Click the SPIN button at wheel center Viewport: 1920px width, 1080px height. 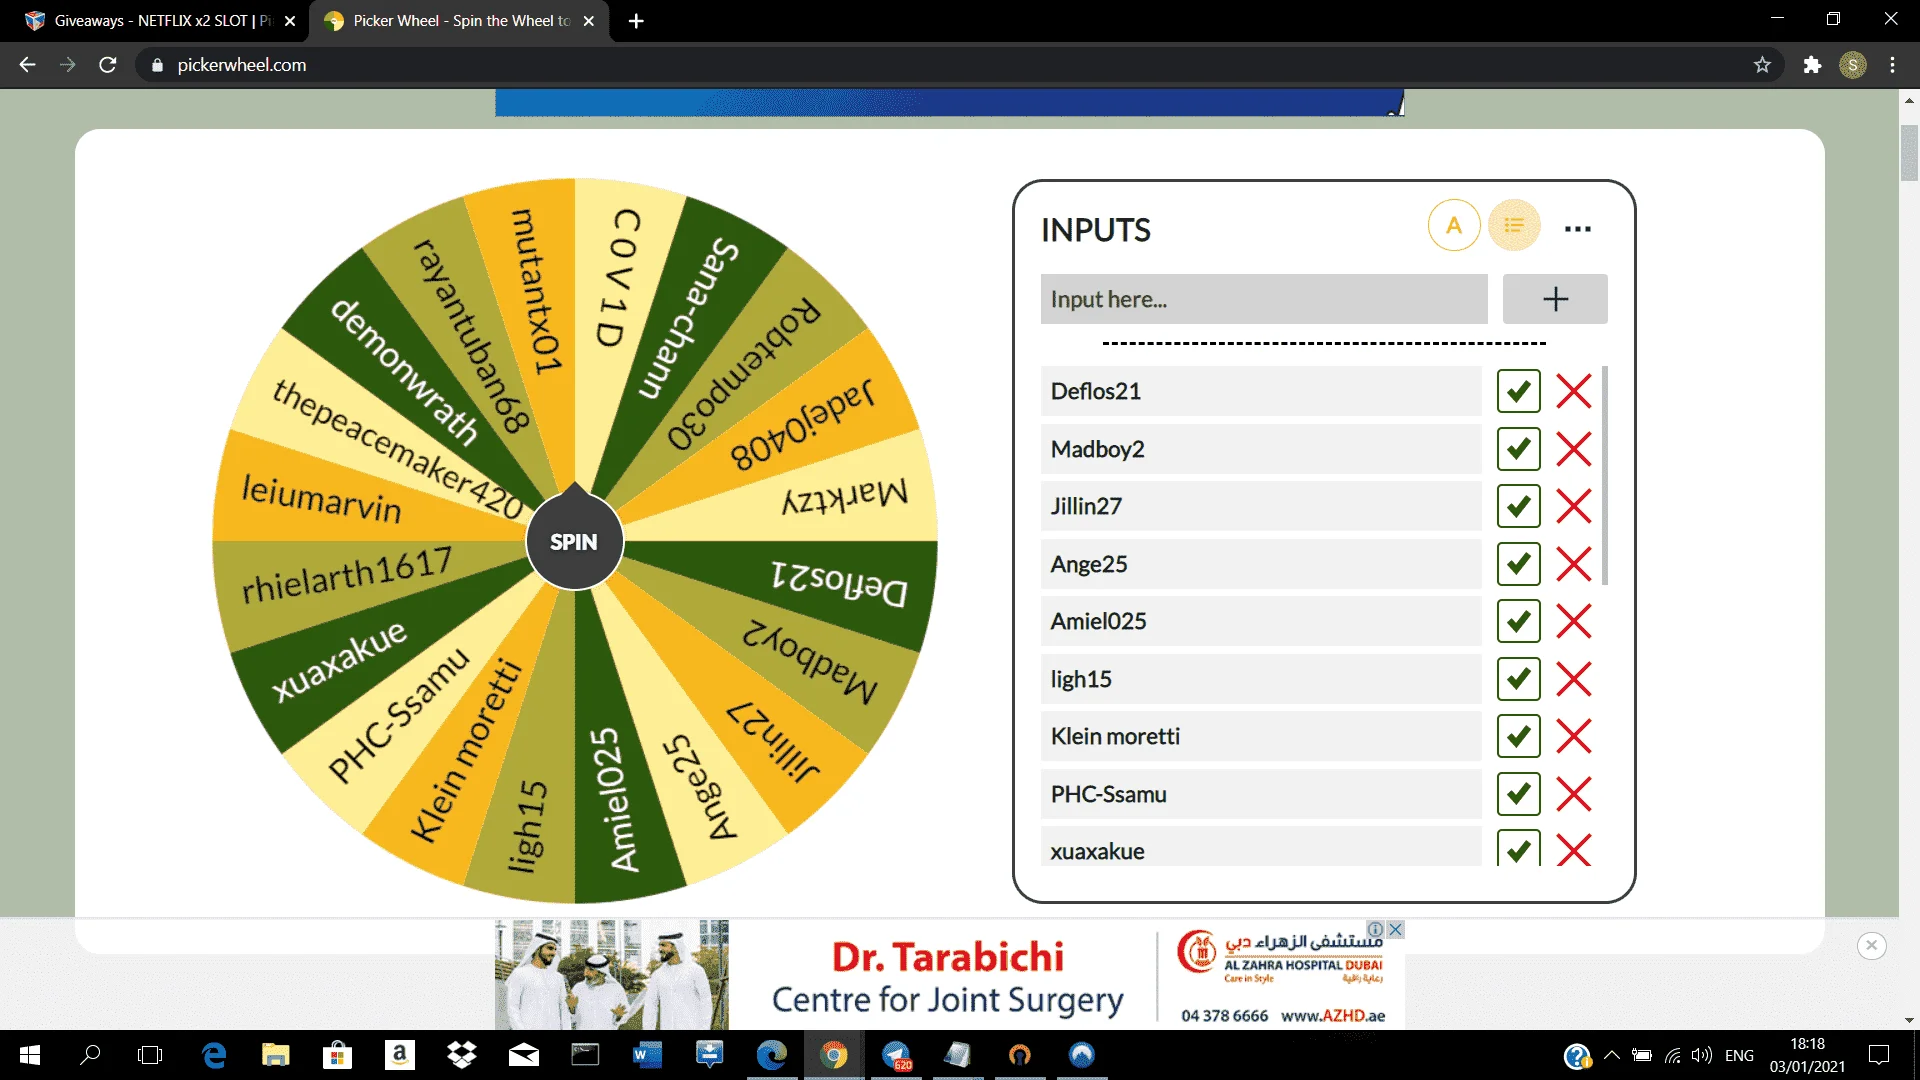pos(574,541)
